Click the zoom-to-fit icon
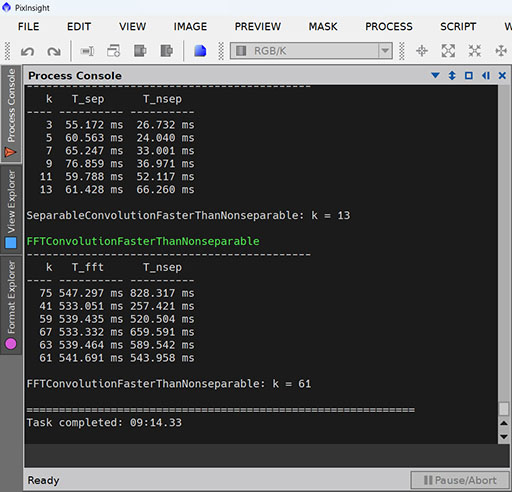This screenshot has height=492, width=512. pyautogui.click(x=448, y=51)
